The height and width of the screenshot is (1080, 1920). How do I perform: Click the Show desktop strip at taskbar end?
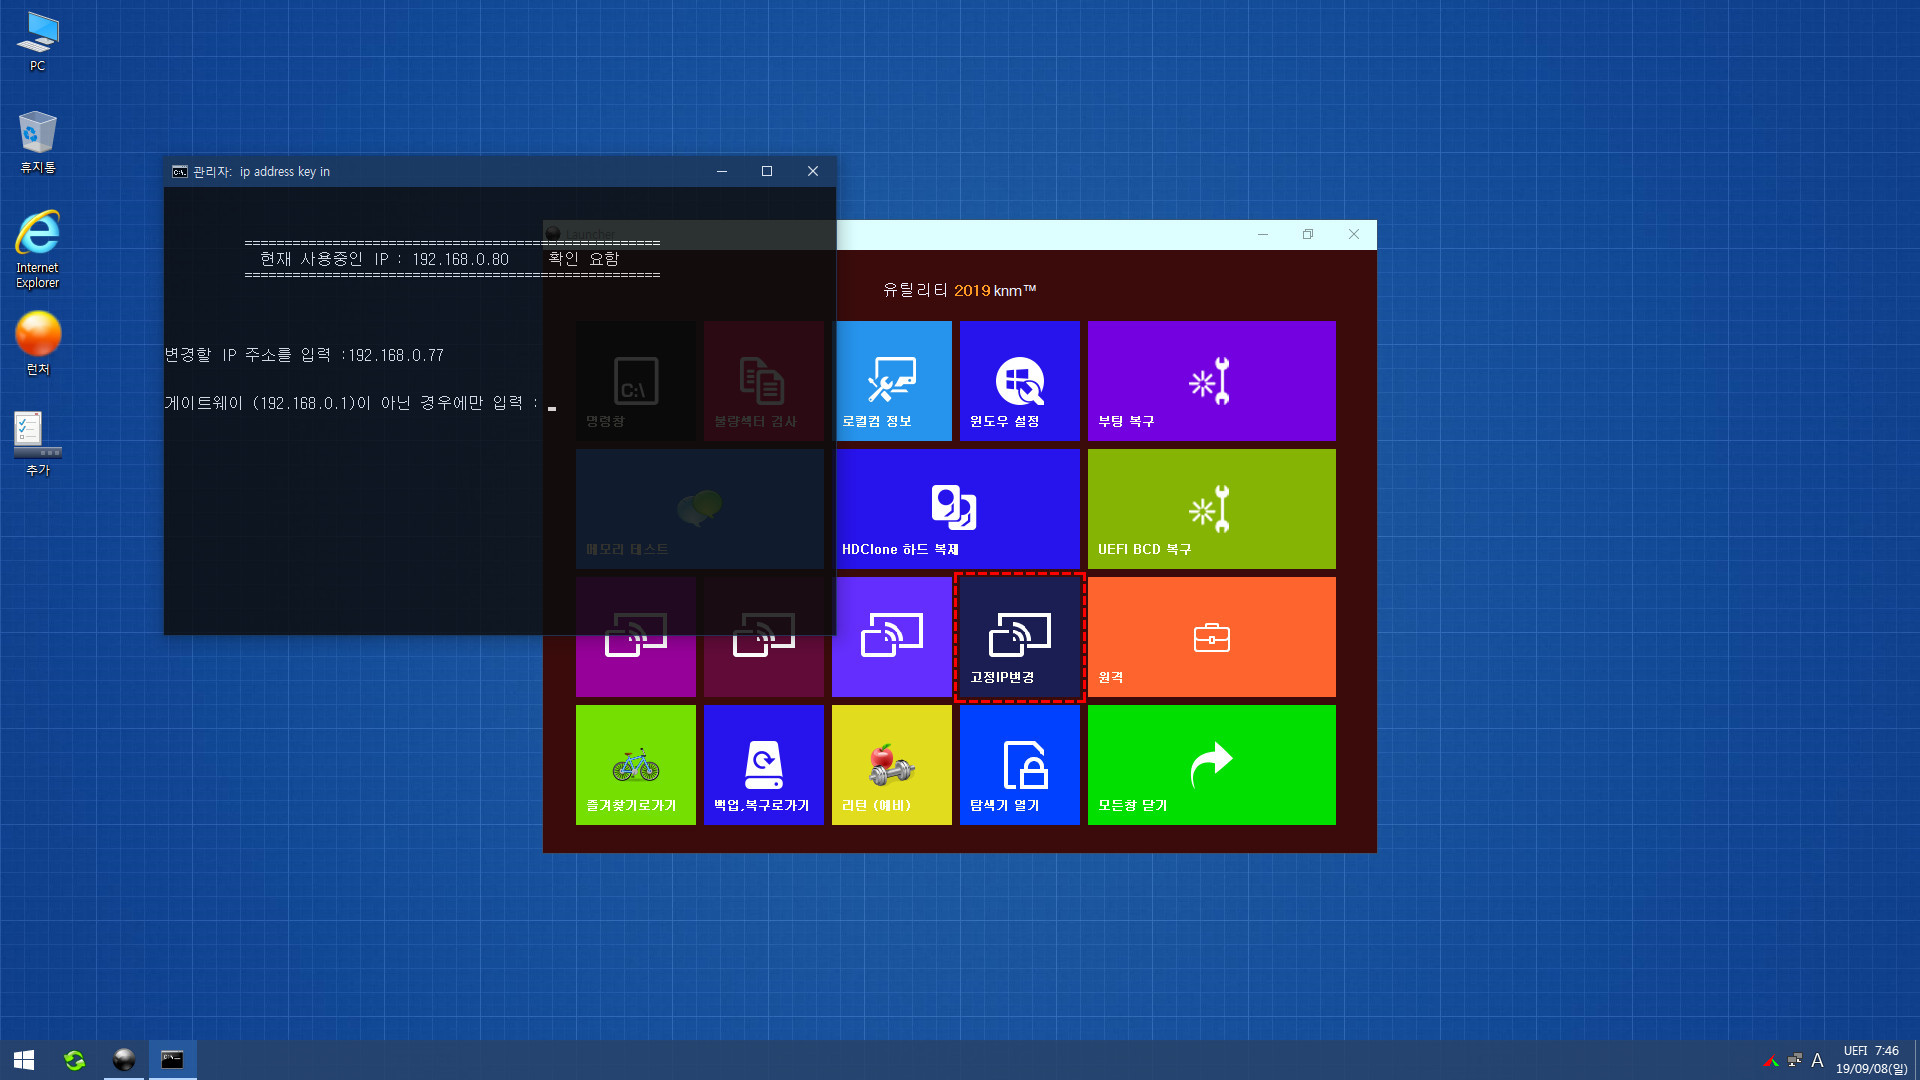(x=1916, y=1060)
